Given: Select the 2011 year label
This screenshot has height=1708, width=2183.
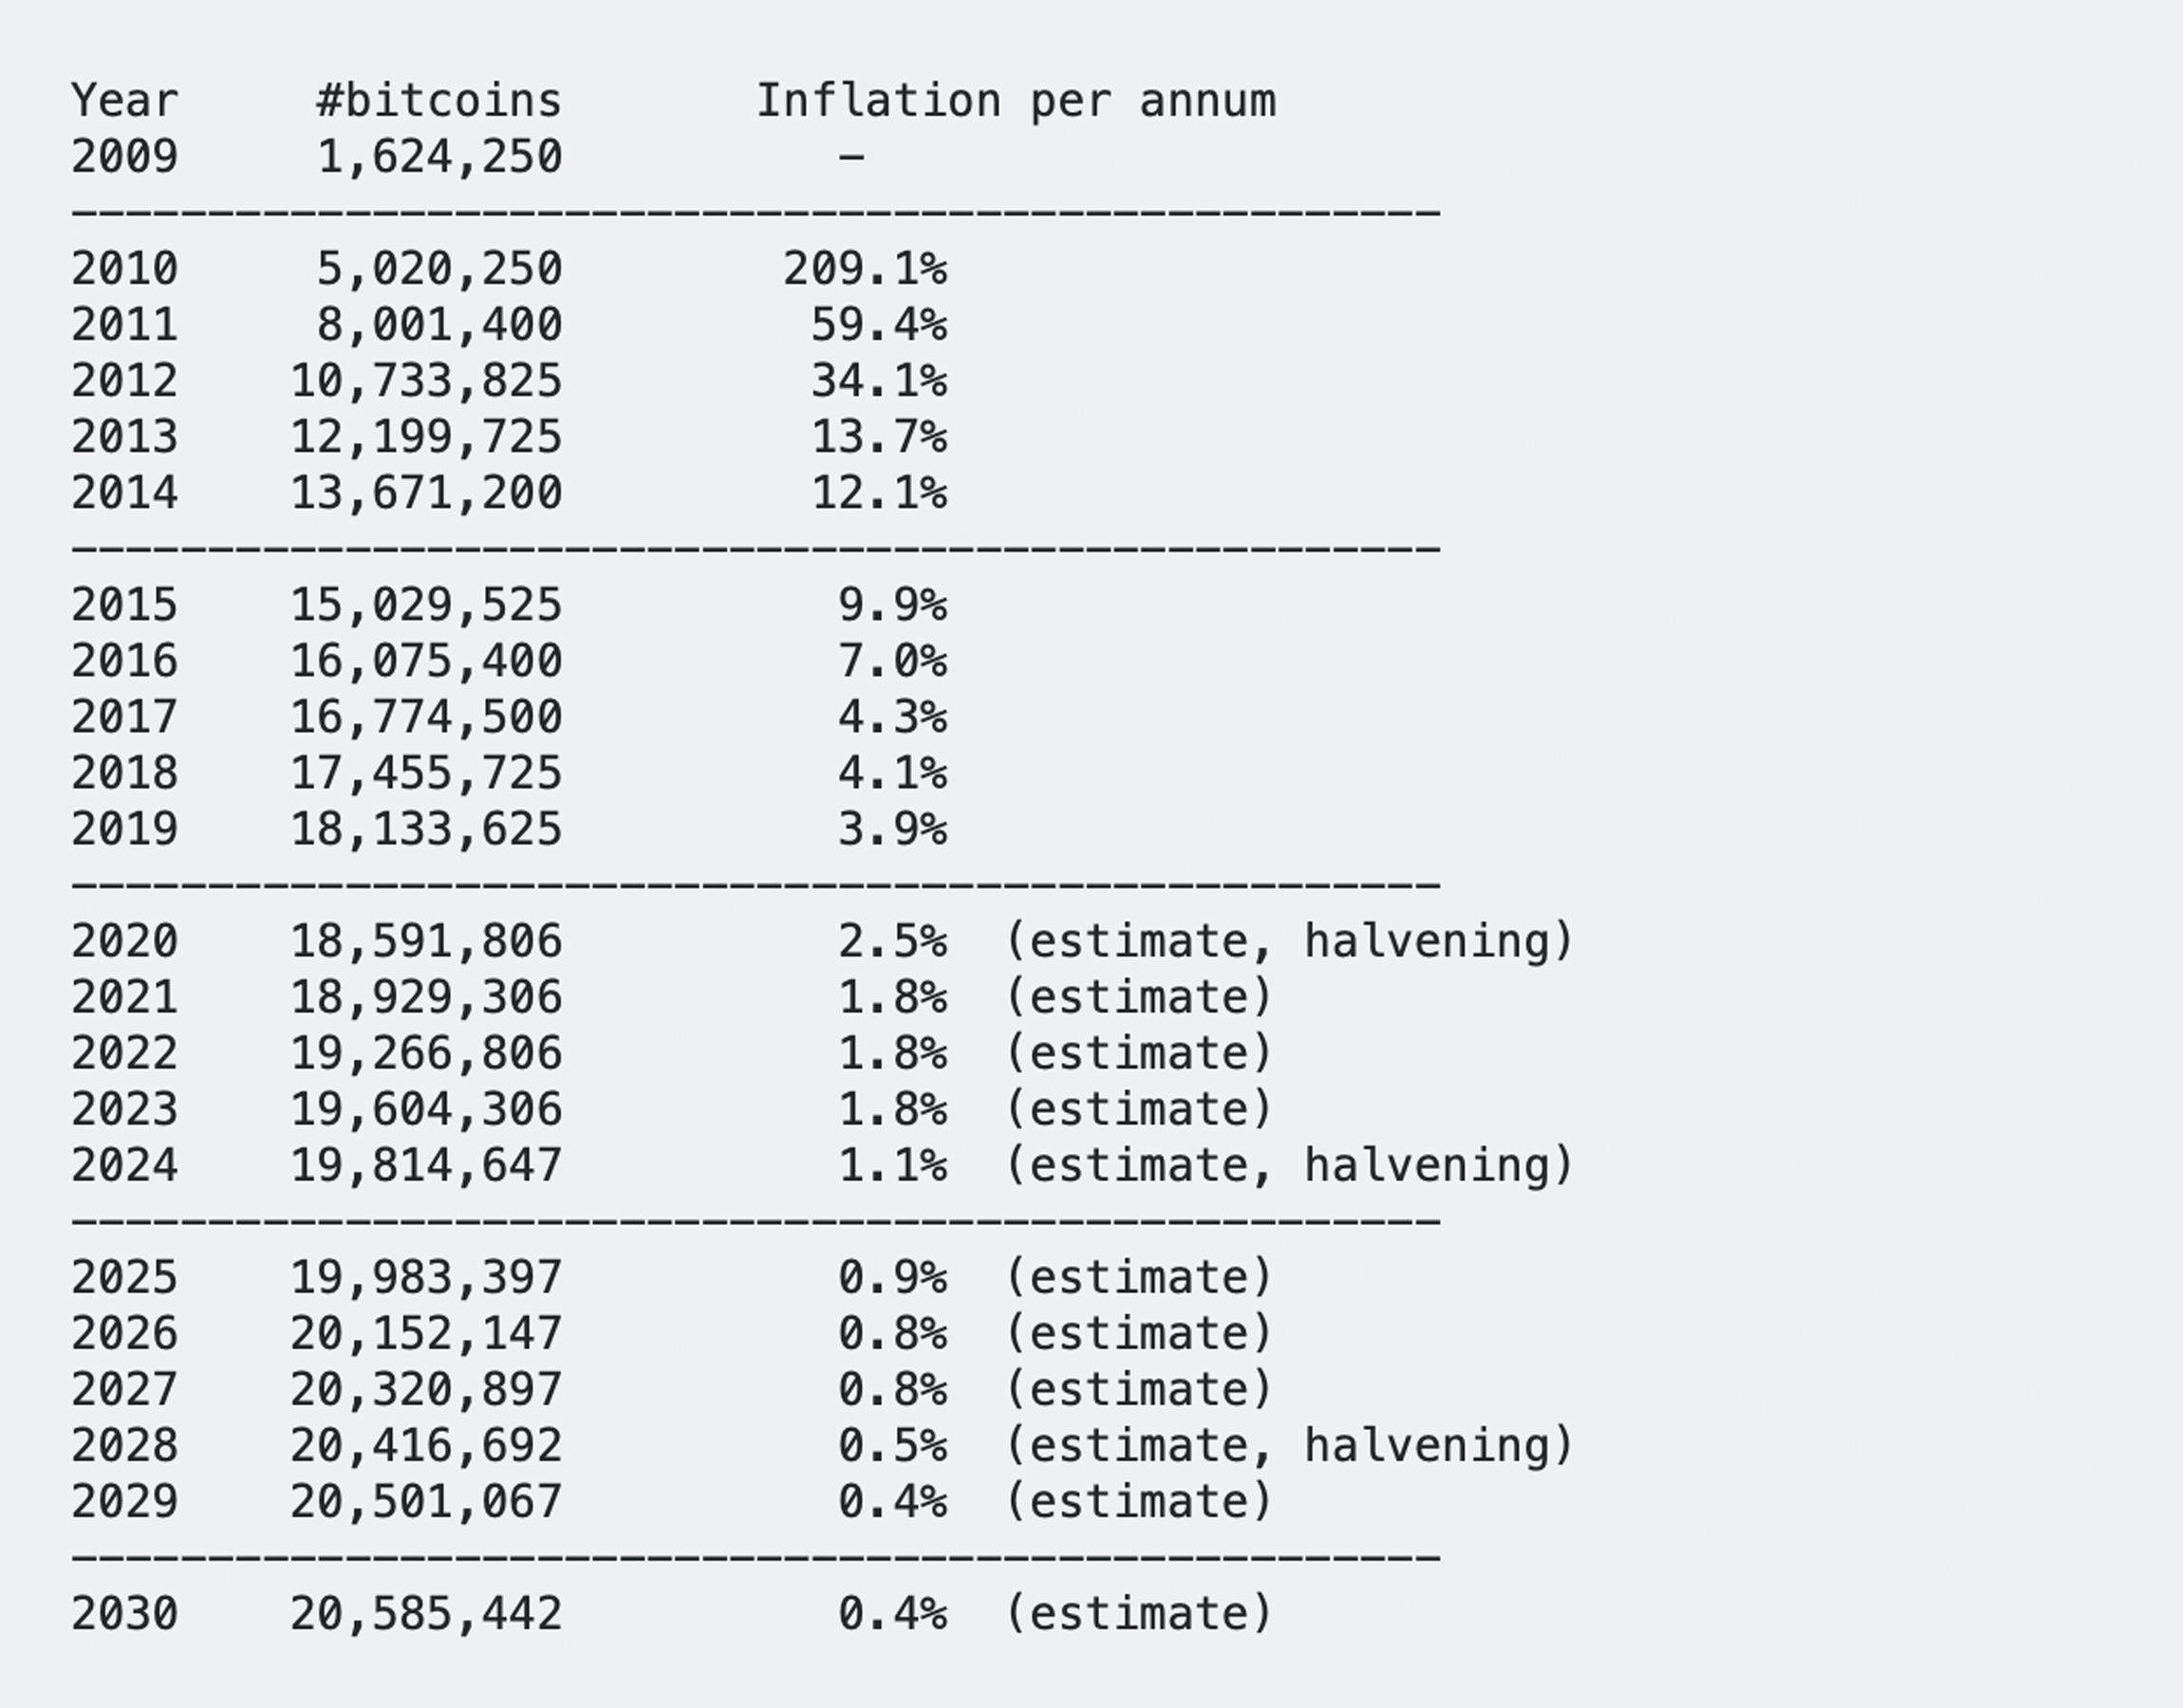Looking at the screenshot, I should tap(125, 325).
